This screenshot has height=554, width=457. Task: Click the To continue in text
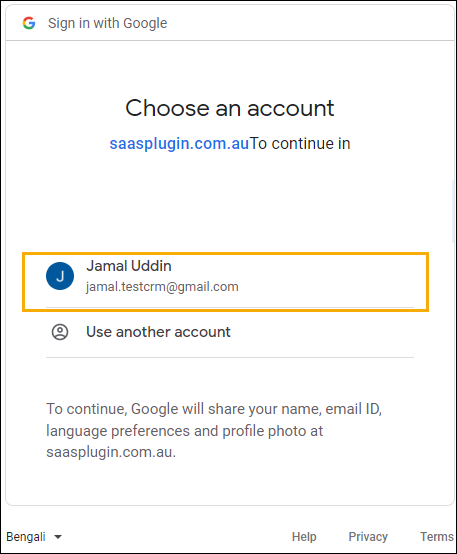click(x=300, y=144)
